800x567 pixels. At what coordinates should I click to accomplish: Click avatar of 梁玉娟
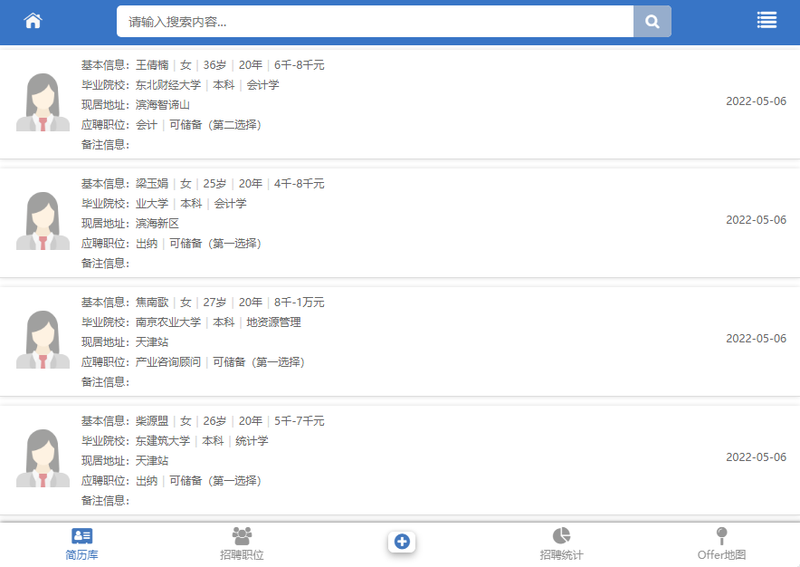pyautogui.click(x=43, y=221)
